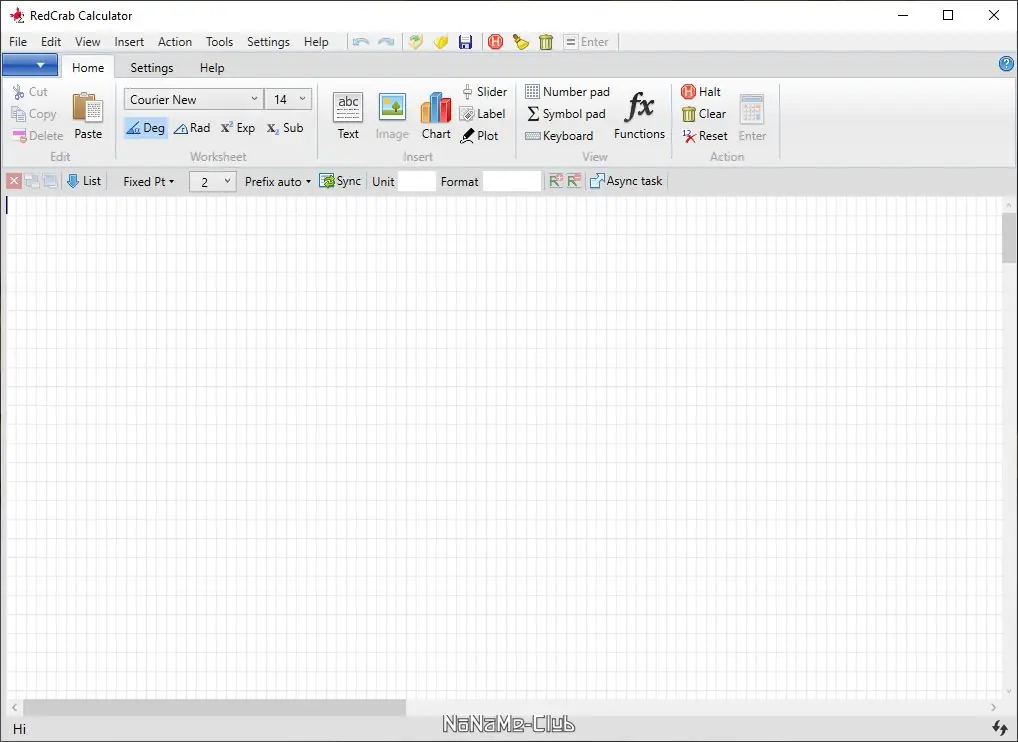
Task: Click the red Halt icon in the top toolbar
Action: [x=495, y=42]
